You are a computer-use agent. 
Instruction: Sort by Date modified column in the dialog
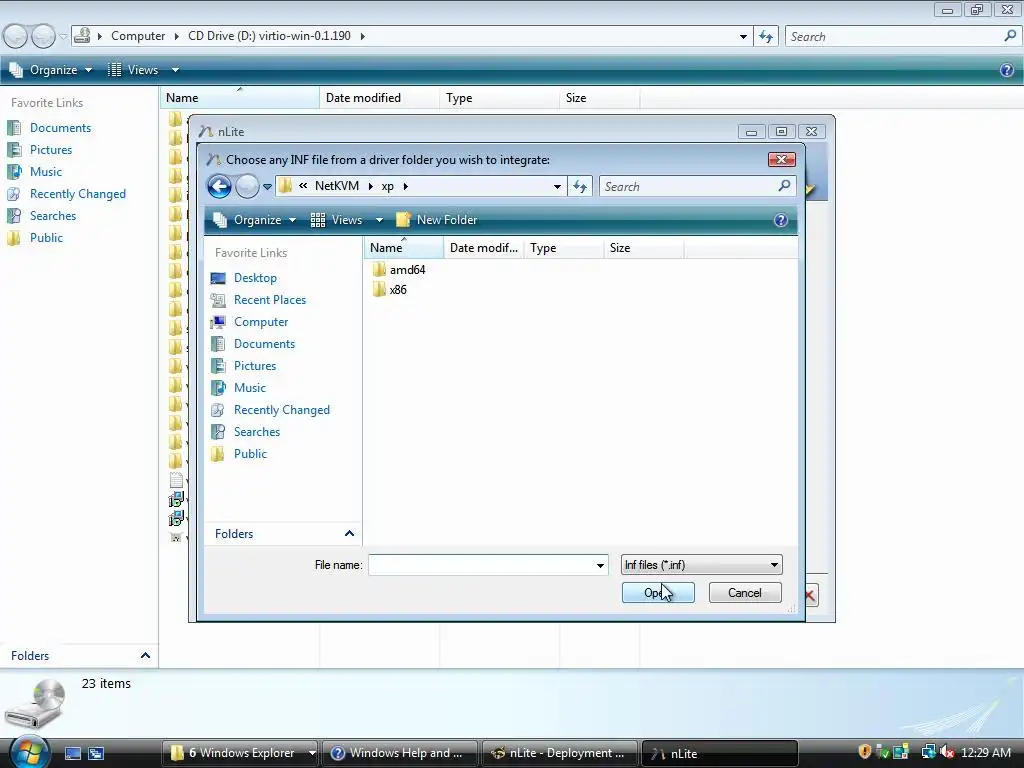(484, 248)
